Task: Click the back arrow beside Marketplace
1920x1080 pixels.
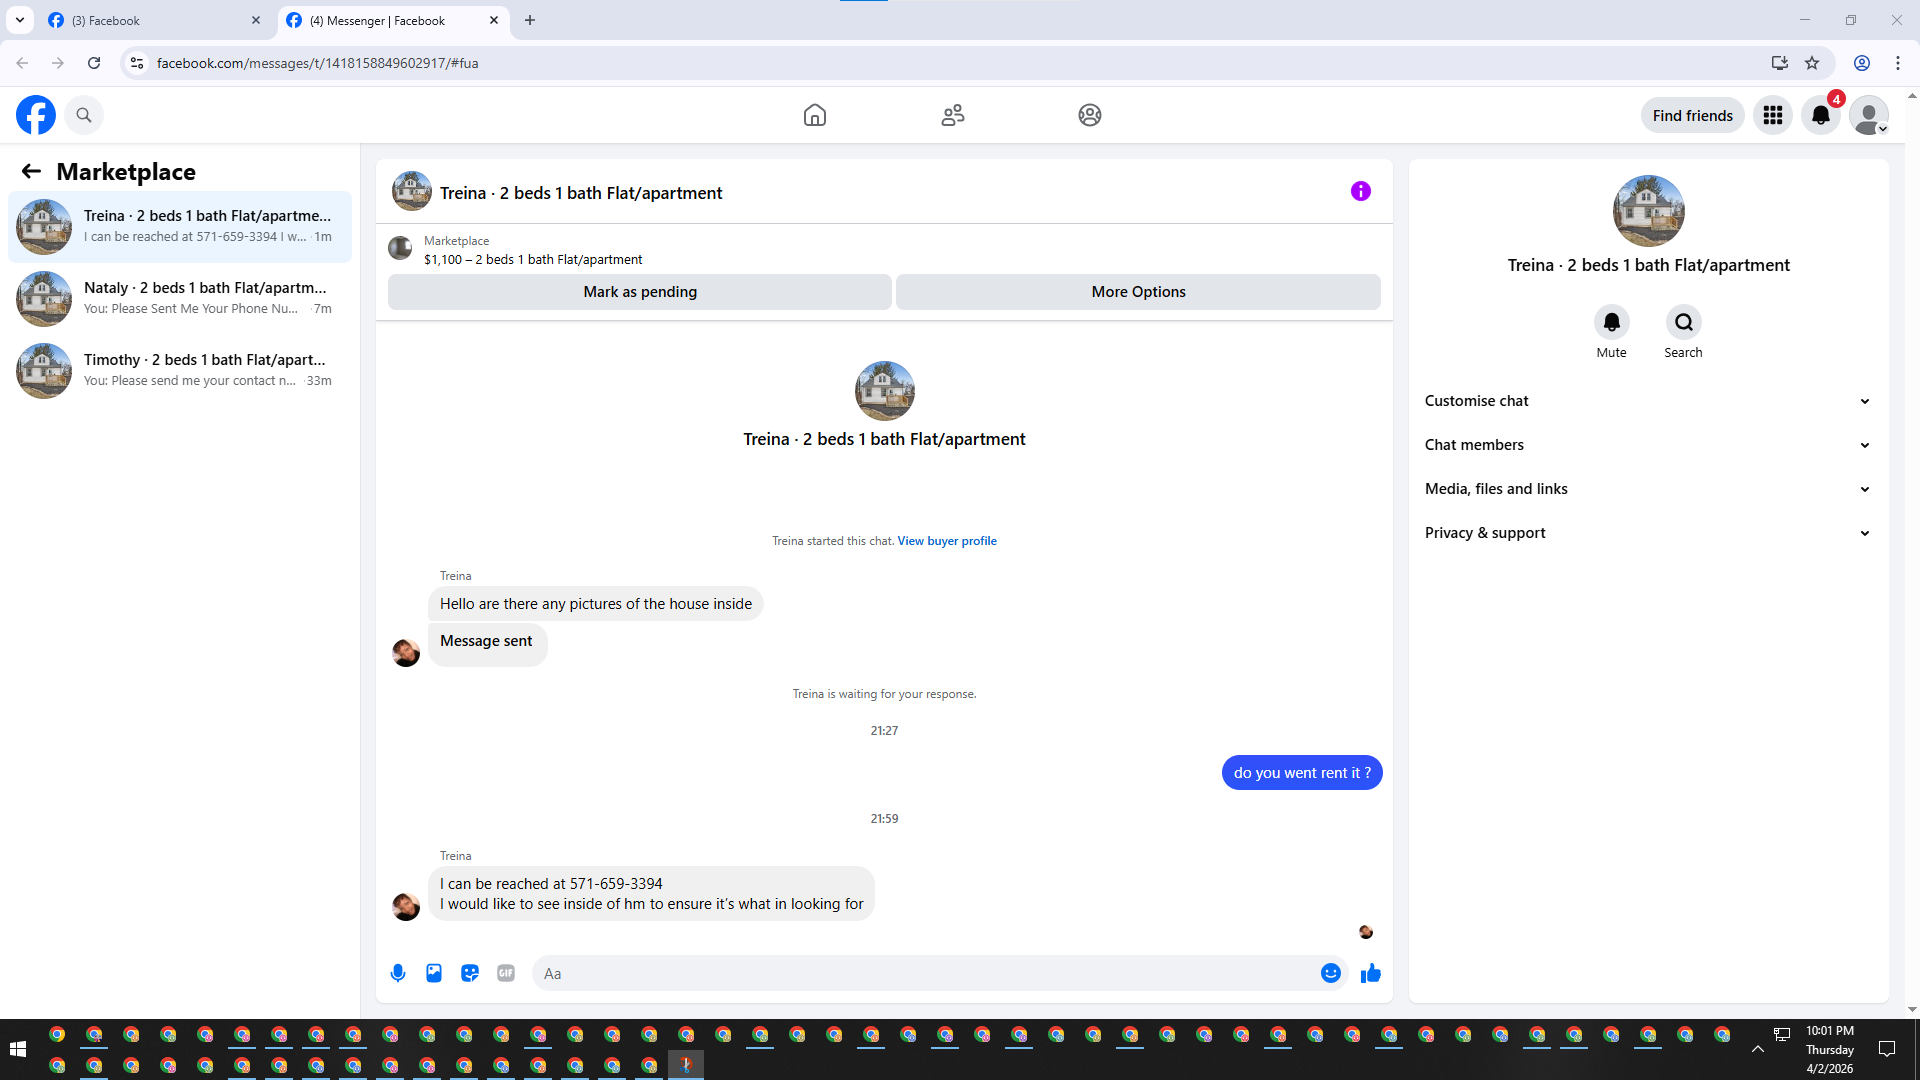Action: point(31,171)
